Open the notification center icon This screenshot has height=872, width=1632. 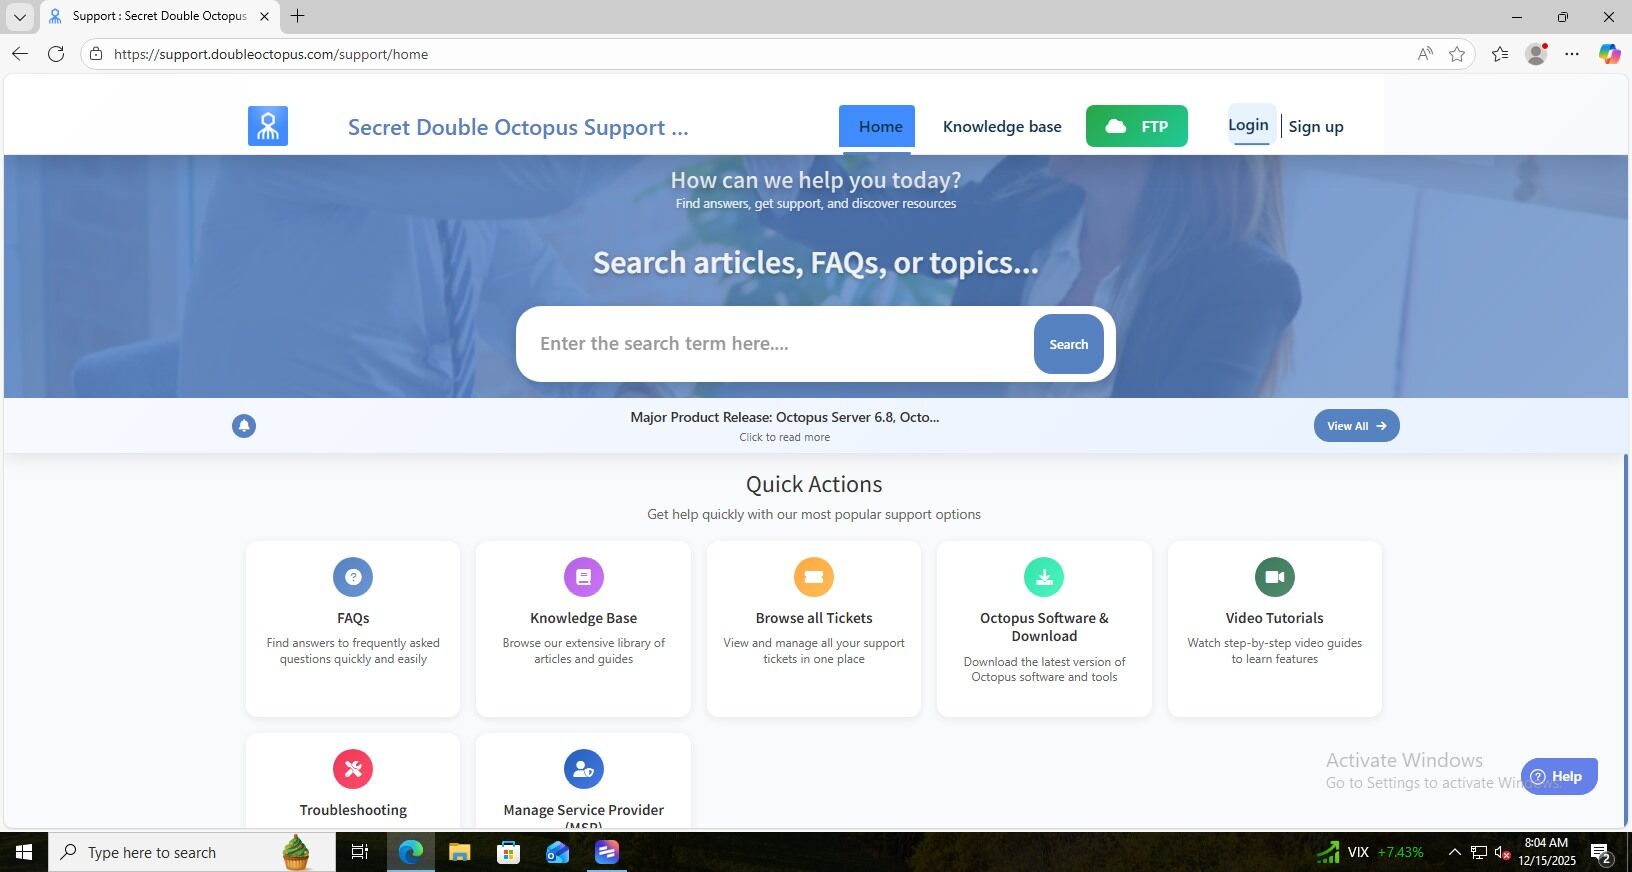1601,853
